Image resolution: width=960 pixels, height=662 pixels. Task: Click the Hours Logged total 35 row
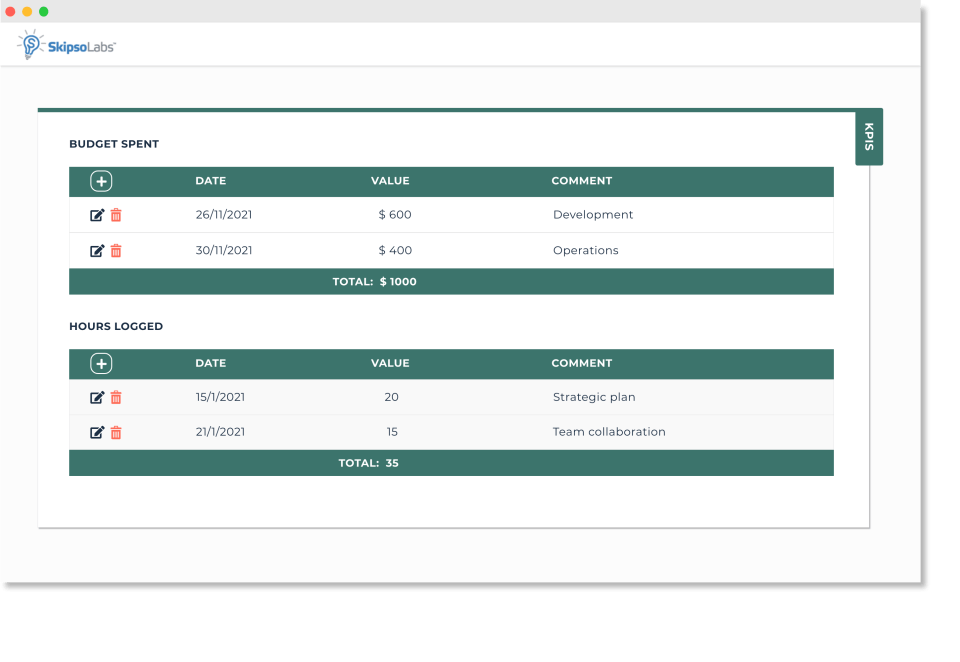pos(451,463)
